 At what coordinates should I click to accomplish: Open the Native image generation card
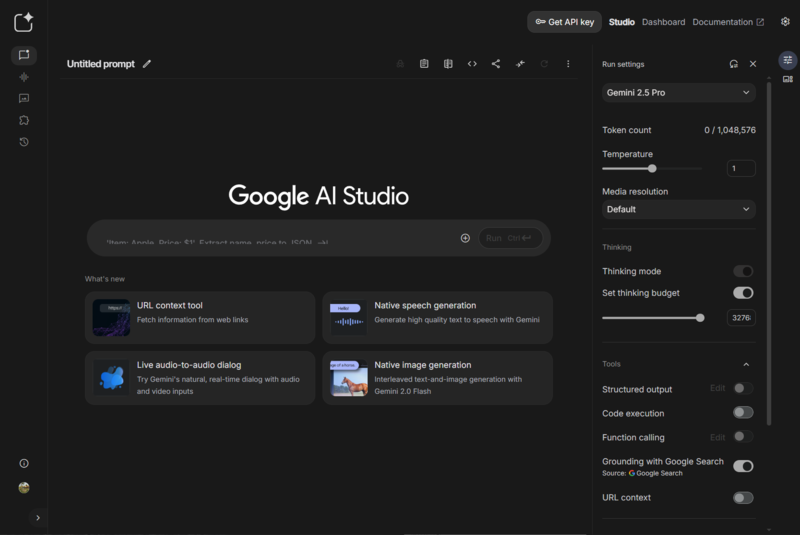coord(437,378)
